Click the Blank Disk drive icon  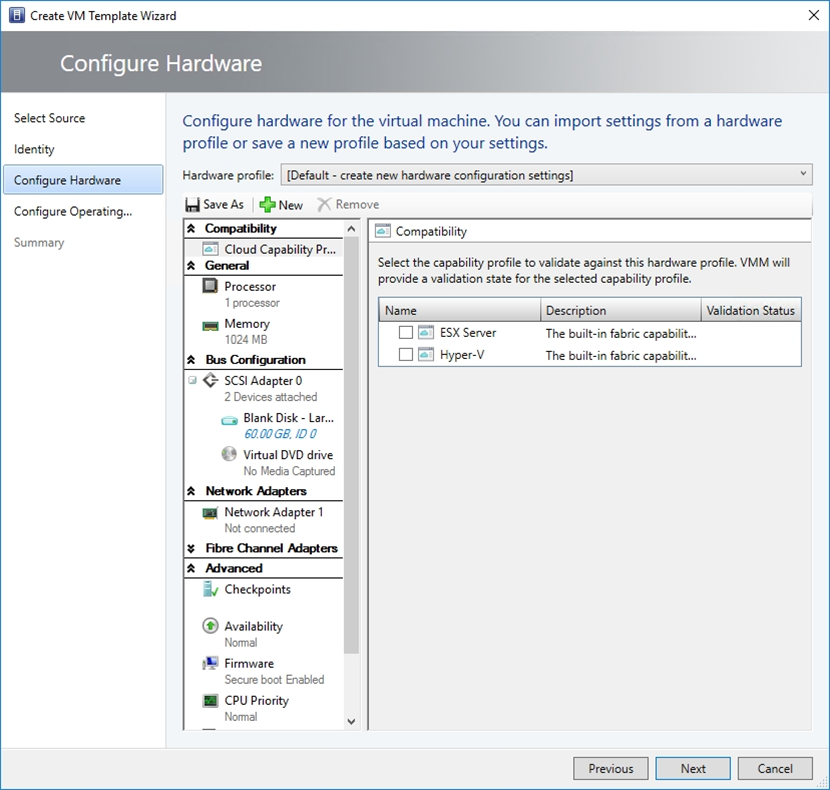pos(229,419)
